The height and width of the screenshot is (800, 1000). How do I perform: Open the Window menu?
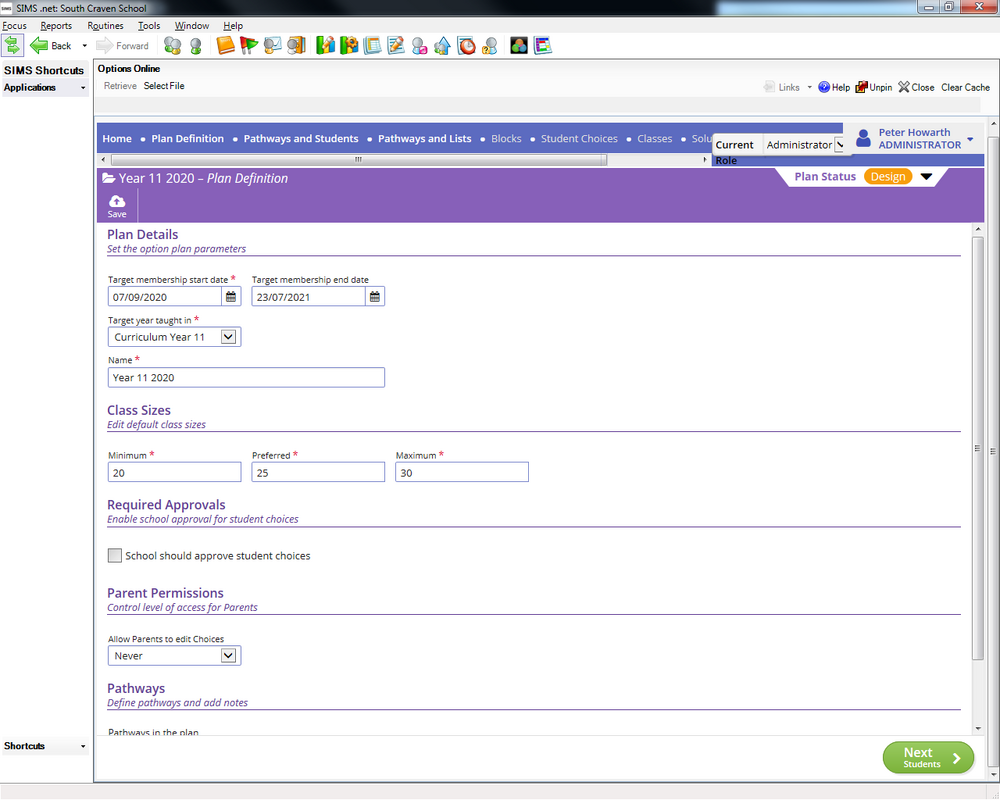(x=192, y=26)
